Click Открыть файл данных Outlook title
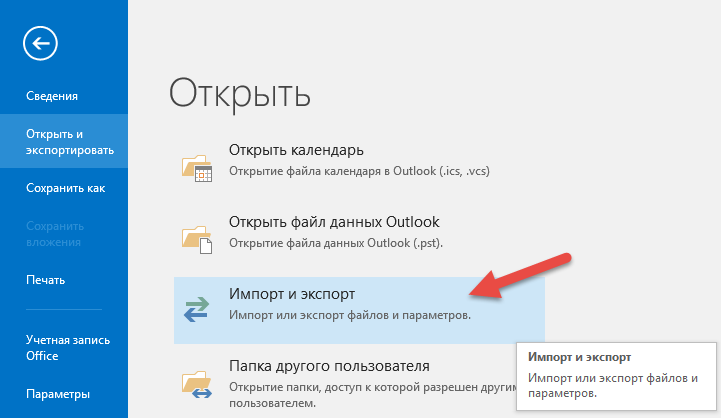This screenshot has width=721, height=418. (x=334, y=222)
